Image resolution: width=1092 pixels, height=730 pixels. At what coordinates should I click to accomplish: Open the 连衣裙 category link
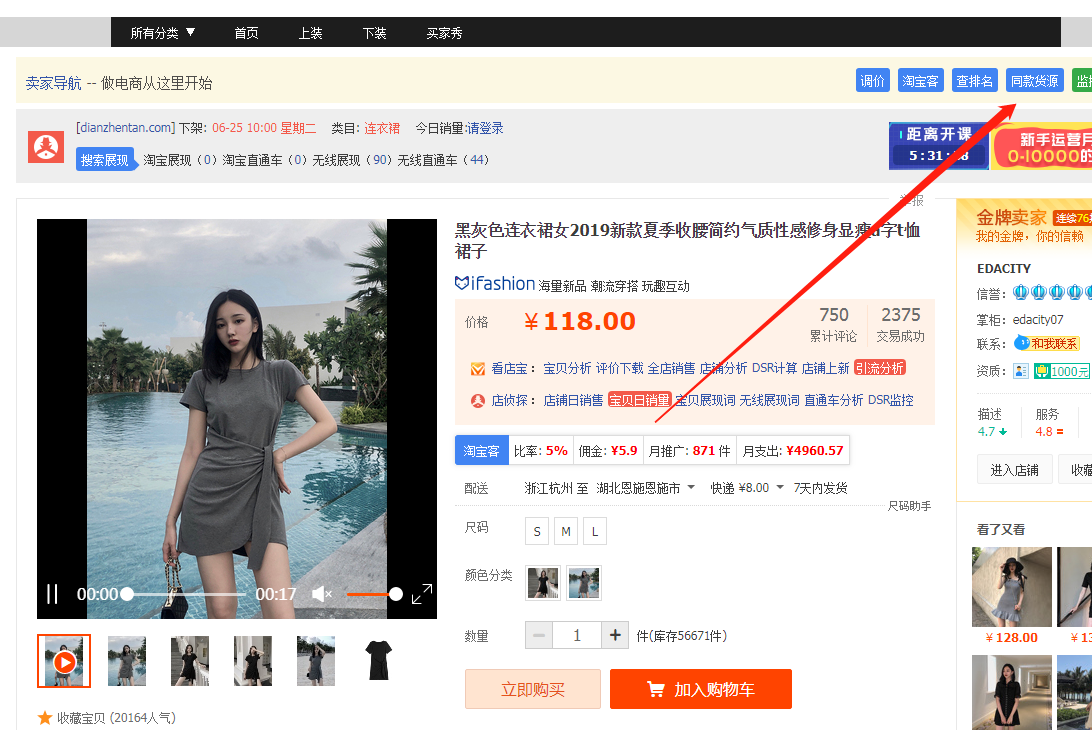(382, 128)
